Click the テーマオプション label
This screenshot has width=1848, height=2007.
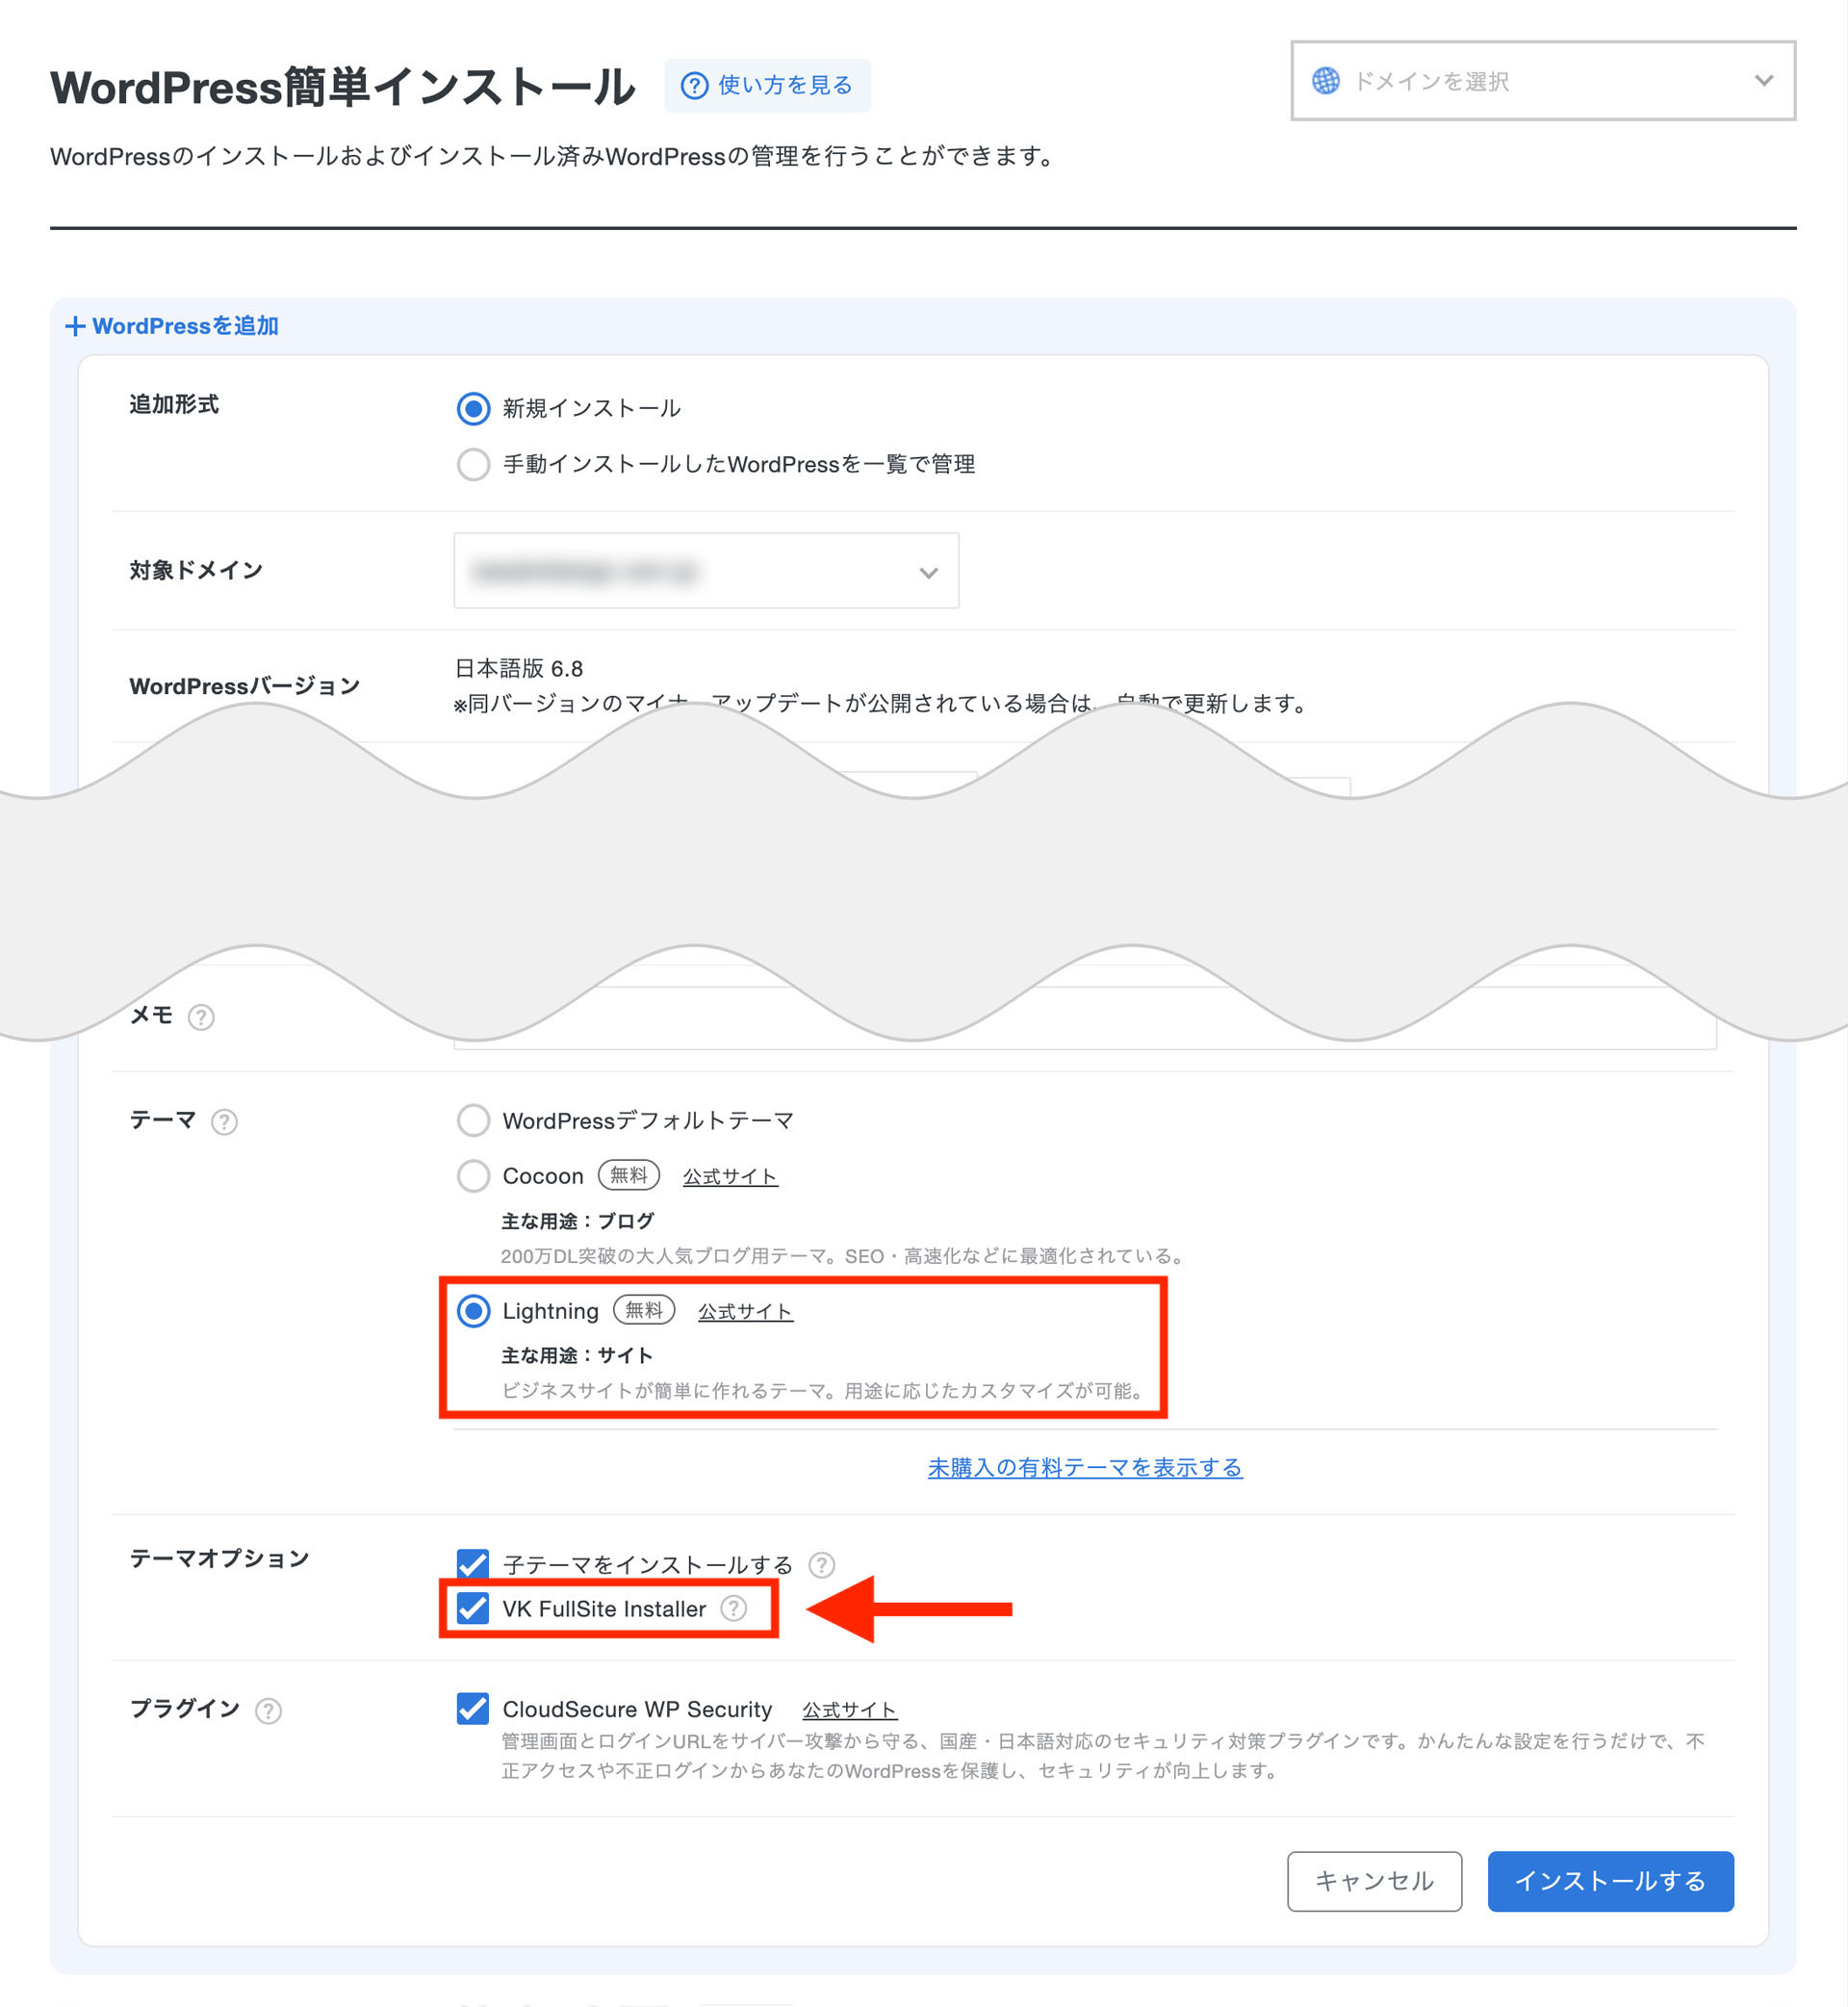point(219,1559)
